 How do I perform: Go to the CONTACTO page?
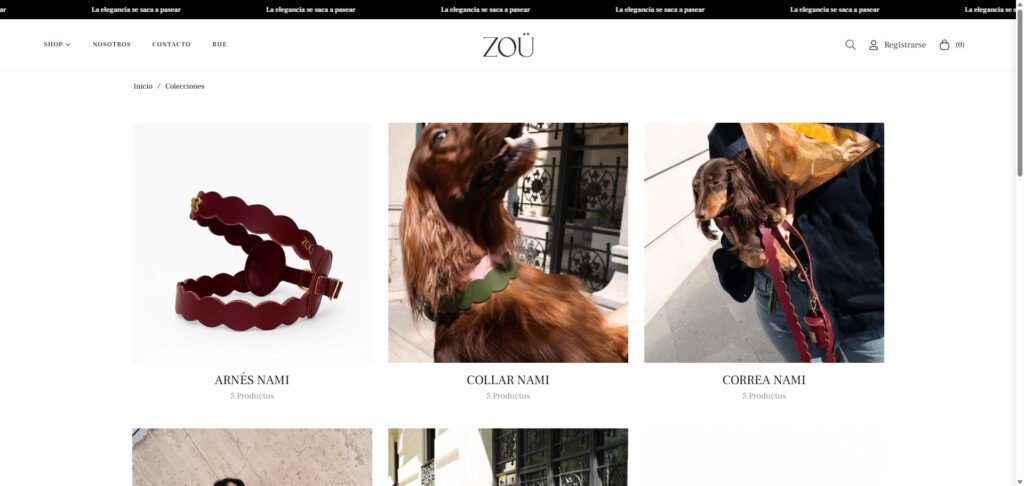click(x=171, y=44)
